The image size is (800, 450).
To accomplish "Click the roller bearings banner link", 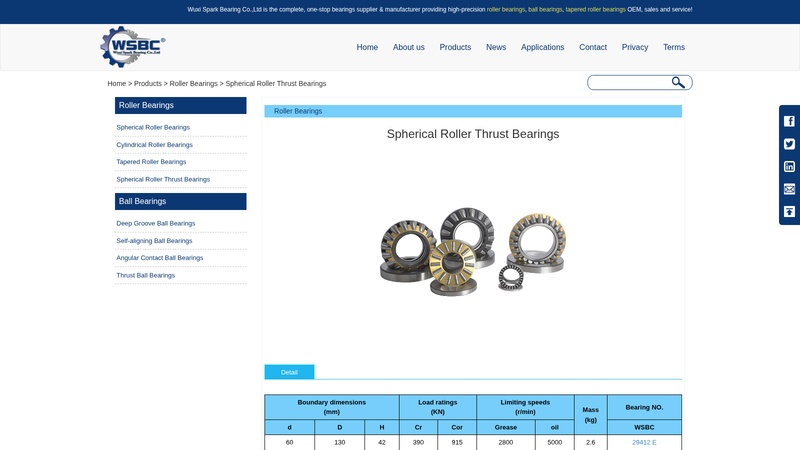I will point(506,10).
